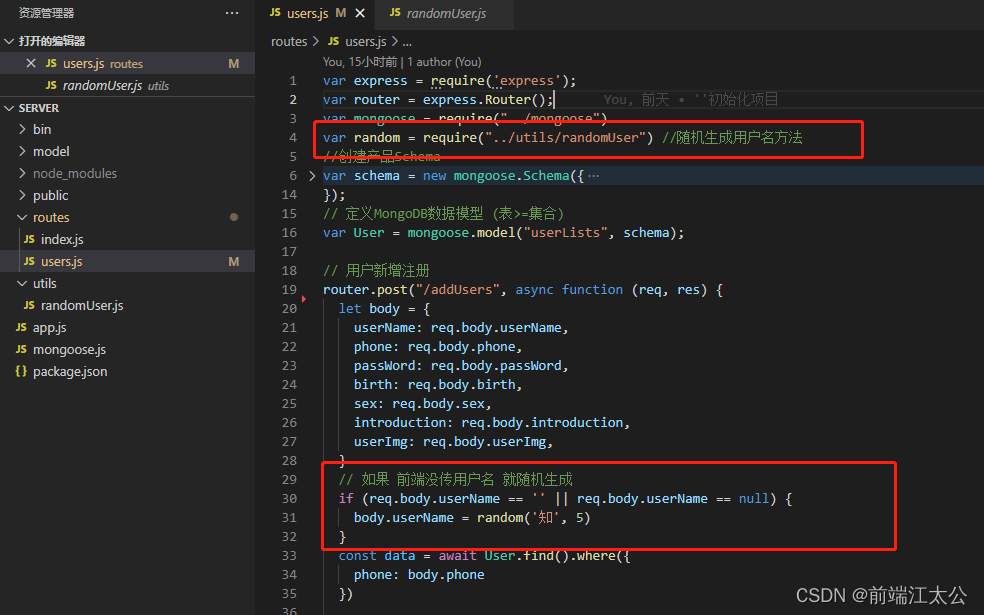
Task: Close the users.js editor tab
Action: 360,13
